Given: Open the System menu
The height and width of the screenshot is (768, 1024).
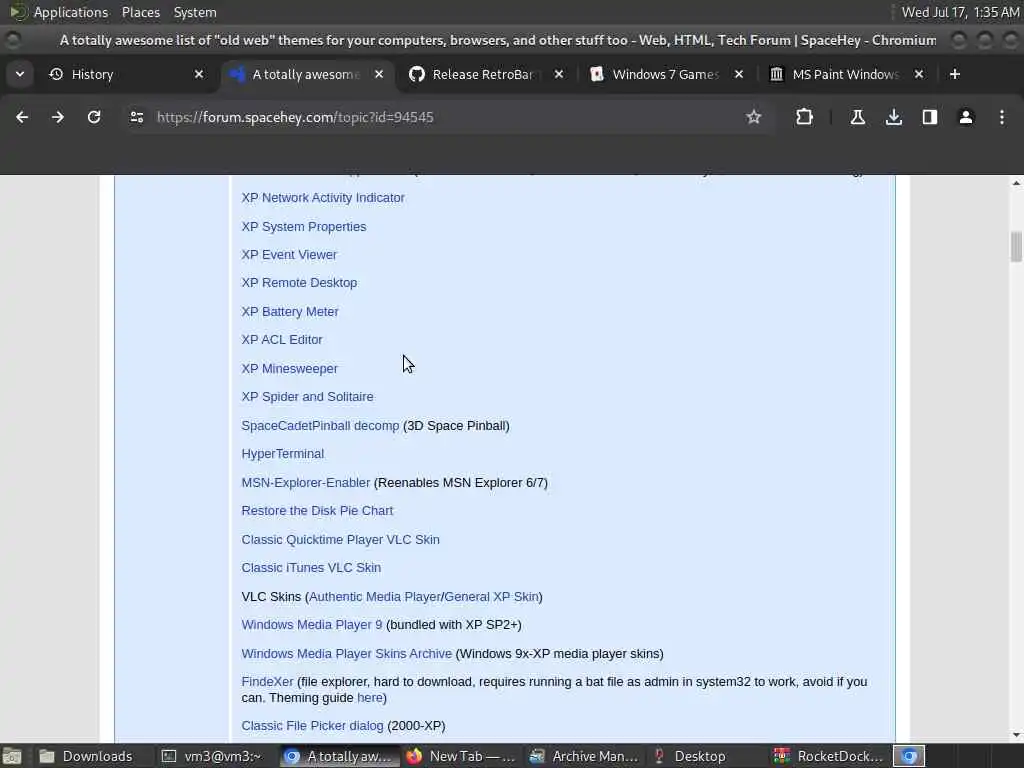Looking at the screenshot, I should click(195, 12).
